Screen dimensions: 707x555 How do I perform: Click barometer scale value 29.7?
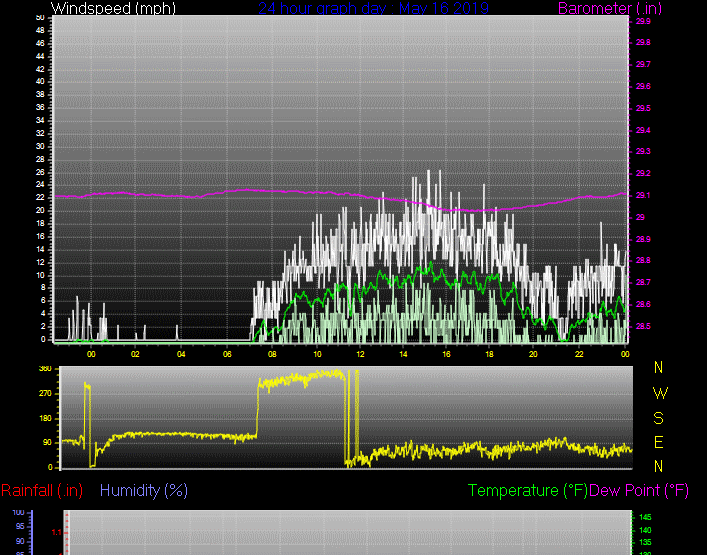coord(643,64)
